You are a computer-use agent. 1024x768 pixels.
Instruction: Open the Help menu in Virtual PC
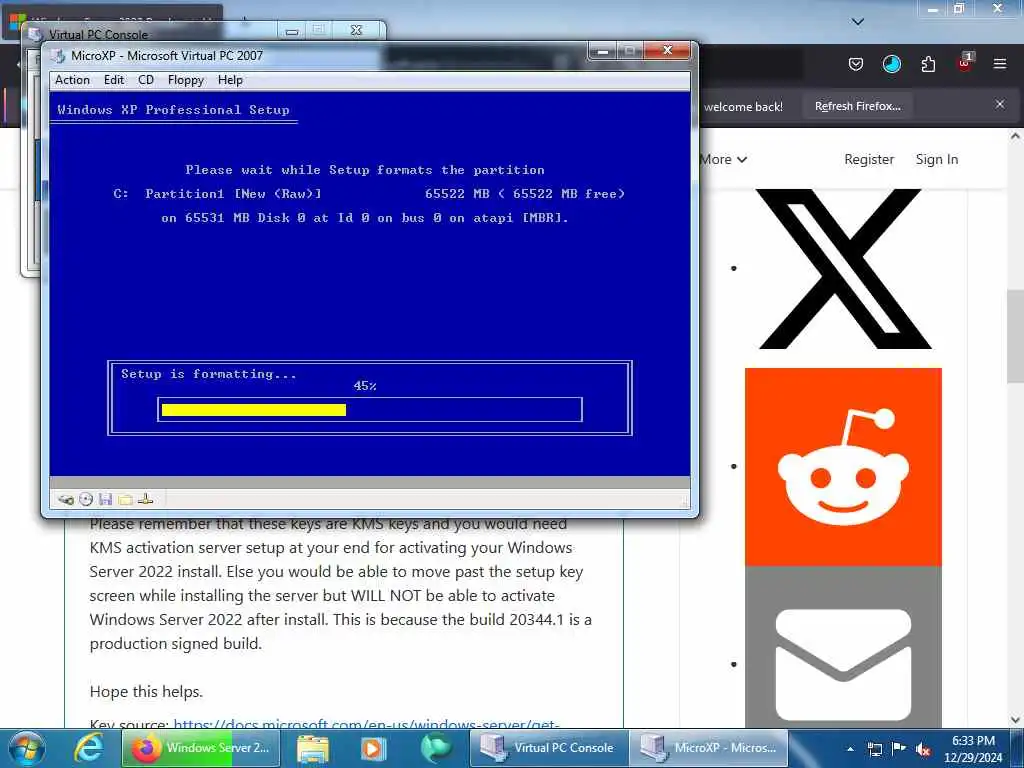coord(230,80)
